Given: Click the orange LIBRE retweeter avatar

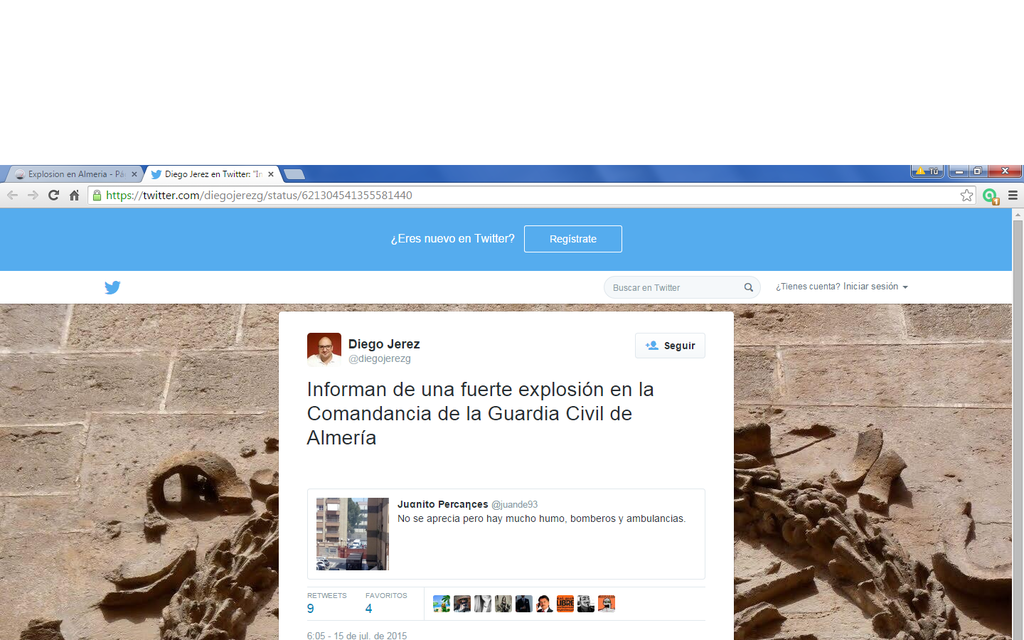Looking at the screenshot, I should pyautogui.click(x=565, y=603).
